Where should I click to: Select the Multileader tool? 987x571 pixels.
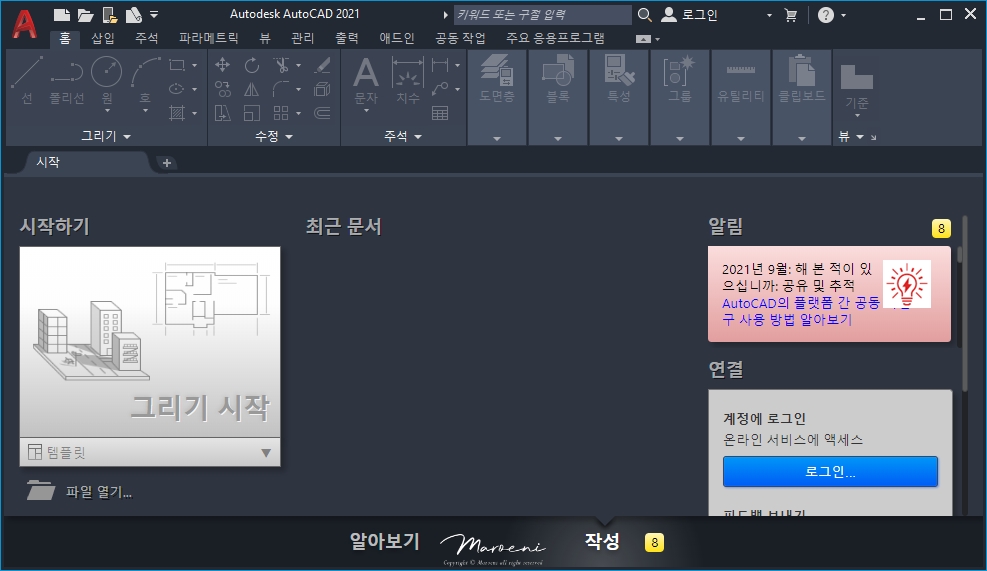point(440,89)
